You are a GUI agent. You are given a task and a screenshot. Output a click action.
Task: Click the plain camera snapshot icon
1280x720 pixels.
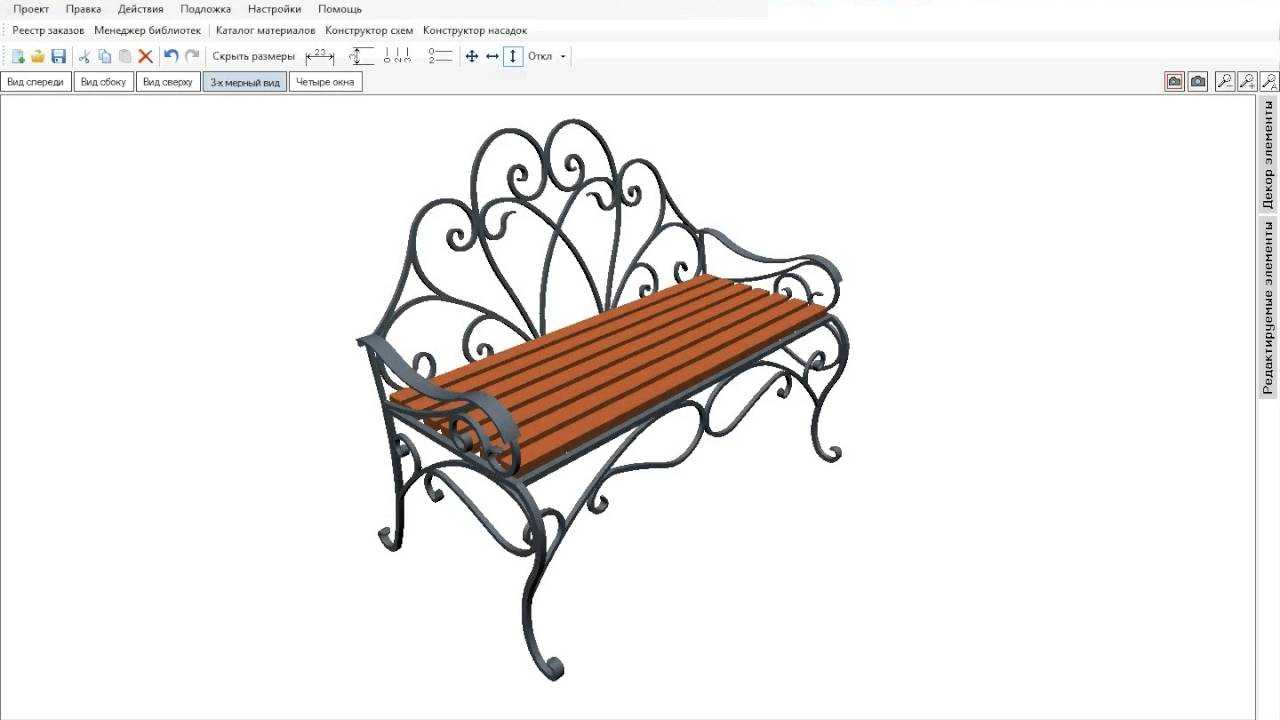pos(1198,82)
